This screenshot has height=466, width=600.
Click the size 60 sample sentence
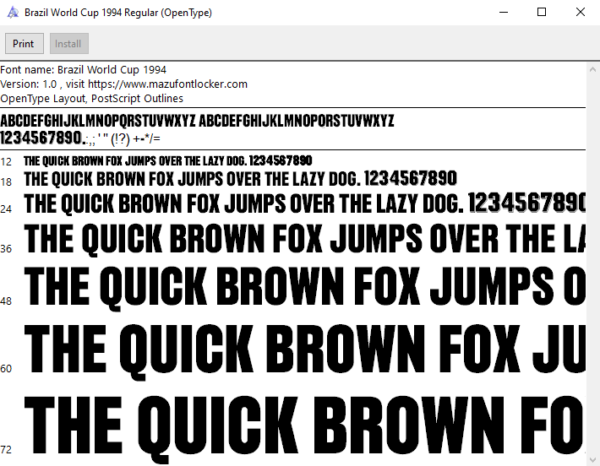point(305,351)
